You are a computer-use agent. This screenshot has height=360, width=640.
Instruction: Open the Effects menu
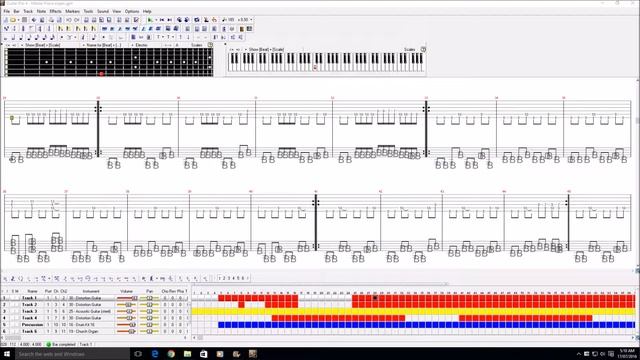[x=56, y=11]
